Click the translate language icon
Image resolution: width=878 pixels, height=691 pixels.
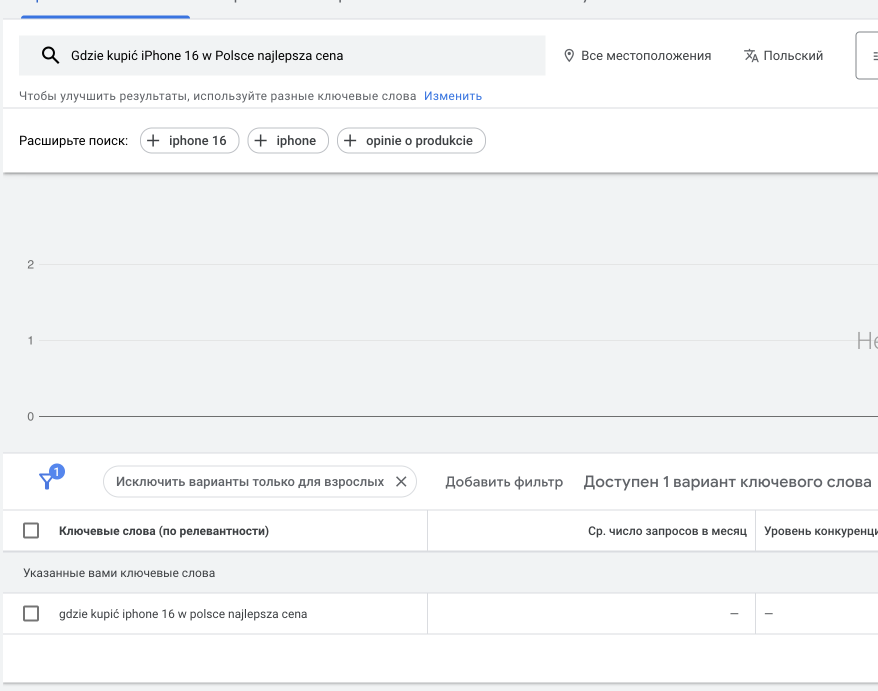751,56
